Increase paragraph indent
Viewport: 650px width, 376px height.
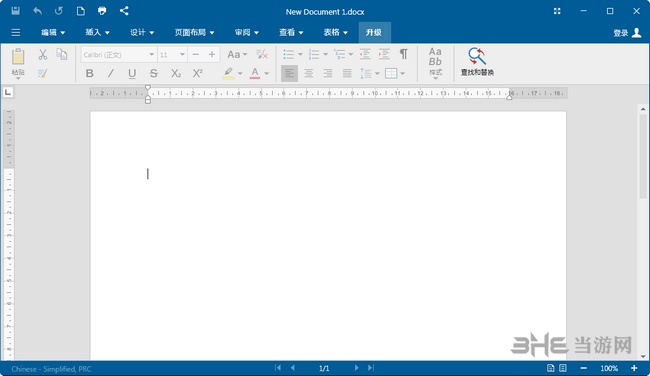pos(384,54)
